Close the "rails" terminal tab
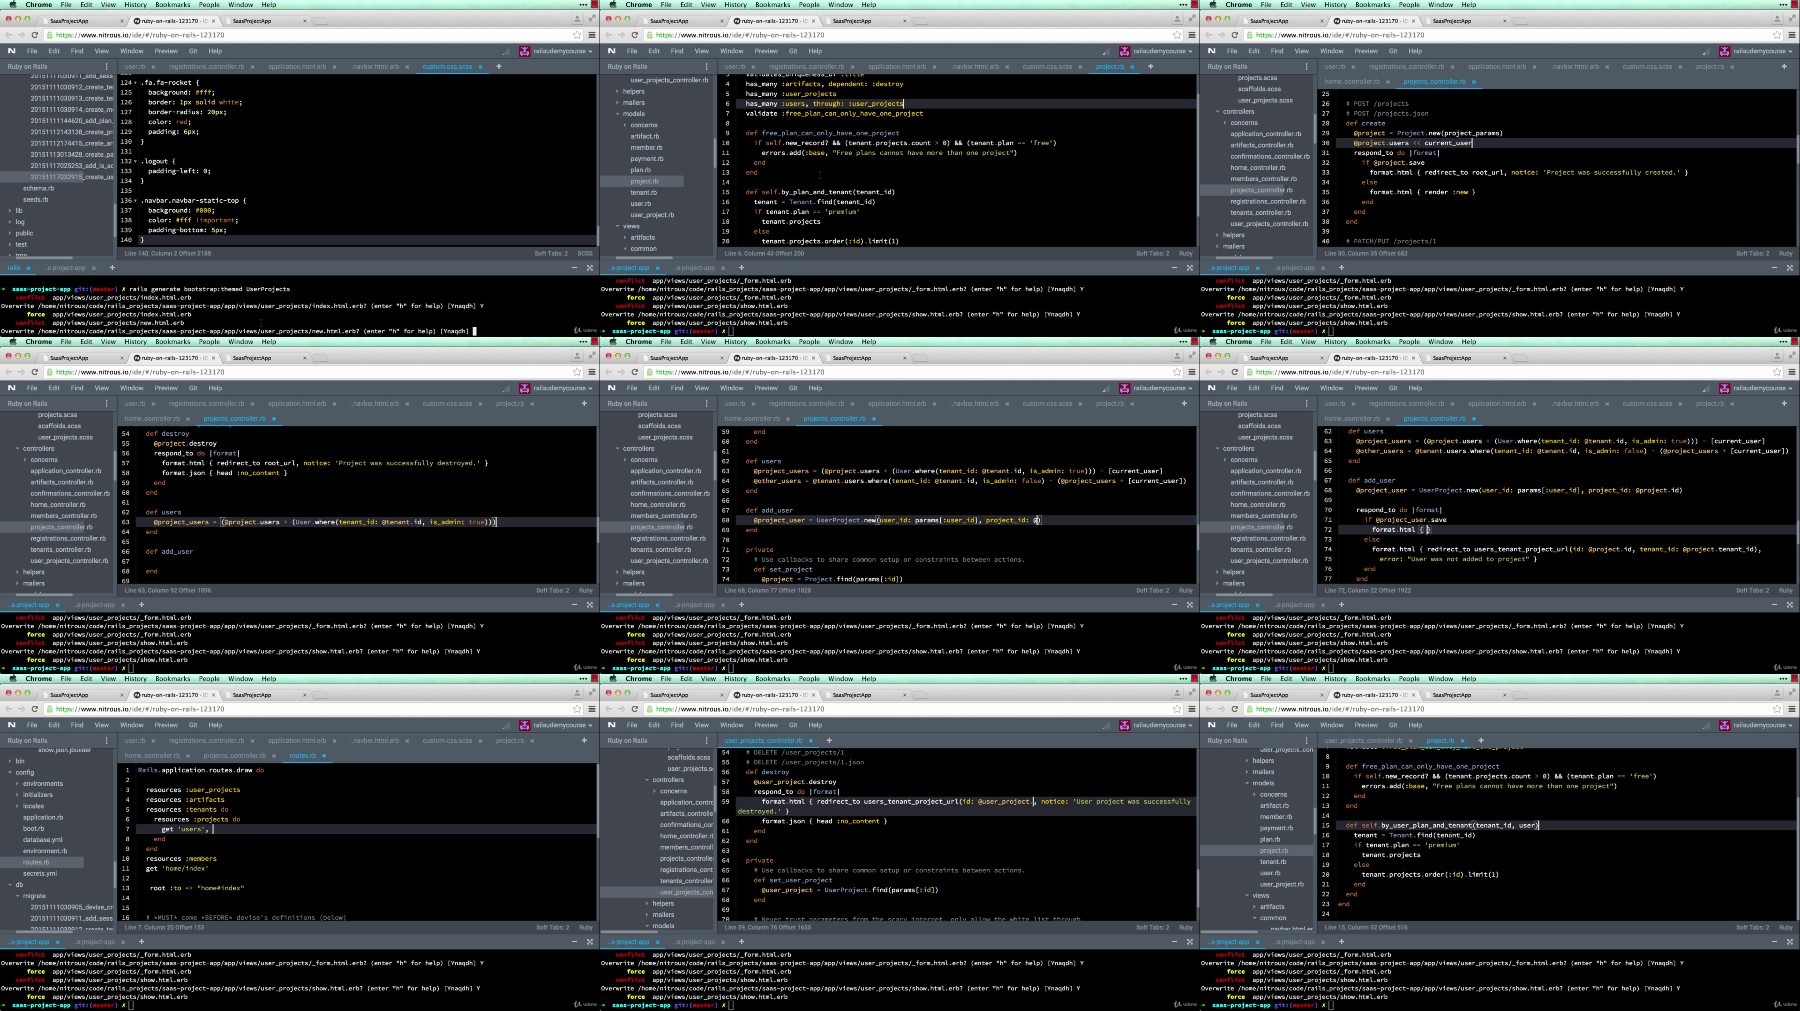This screenshot has height=1011, width=1800. [x=28, y=268]
